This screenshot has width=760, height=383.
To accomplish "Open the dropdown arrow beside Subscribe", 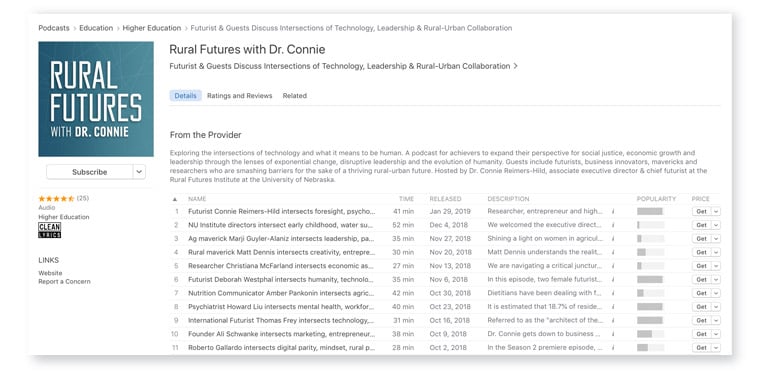I will point(139,172).
